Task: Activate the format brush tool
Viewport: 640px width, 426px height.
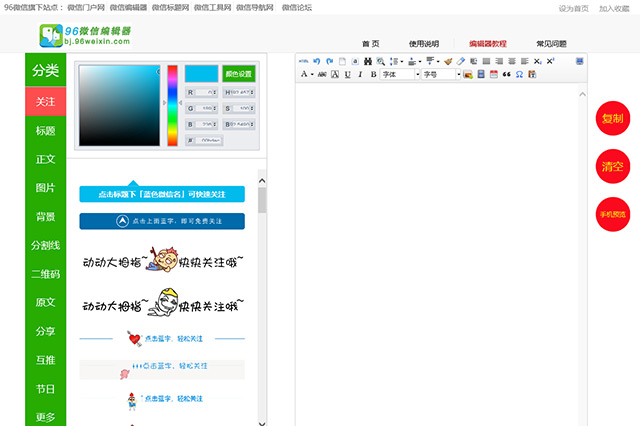Action: coord(448,61)
